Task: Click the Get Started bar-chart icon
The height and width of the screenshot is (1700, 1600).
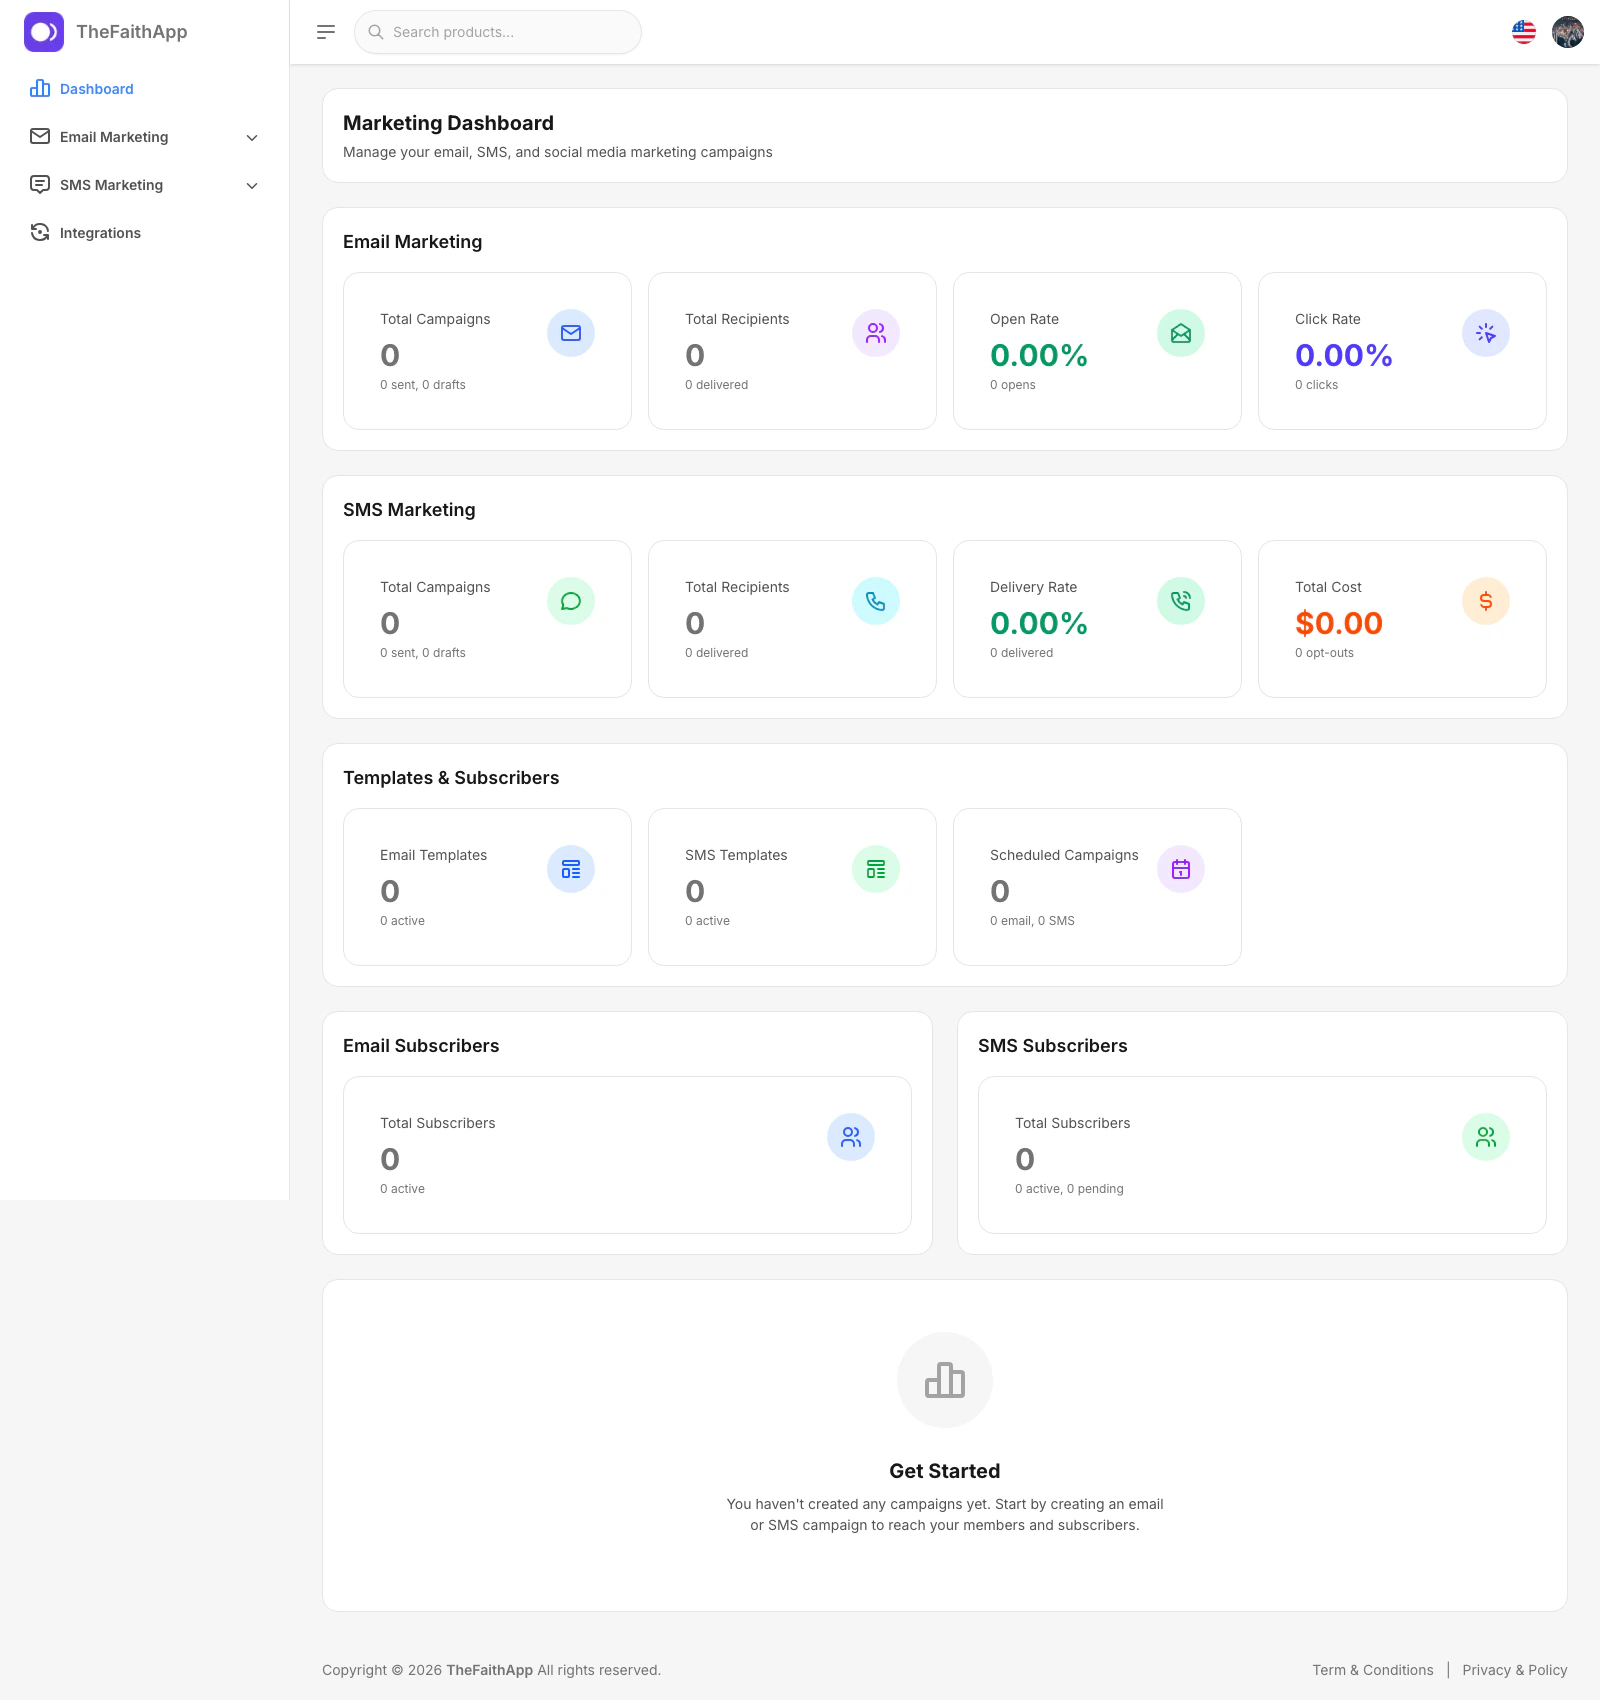Action: click(x=945, y=1380)
